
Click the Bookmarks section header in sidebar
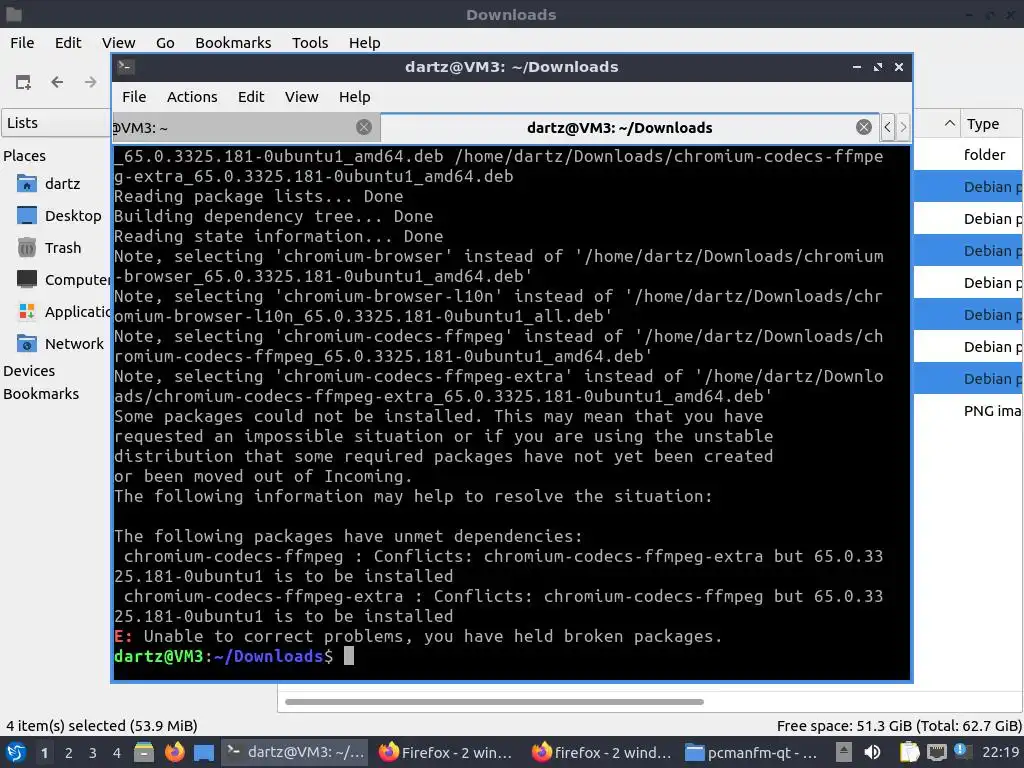pyautogui.click(x=41, y=394)
